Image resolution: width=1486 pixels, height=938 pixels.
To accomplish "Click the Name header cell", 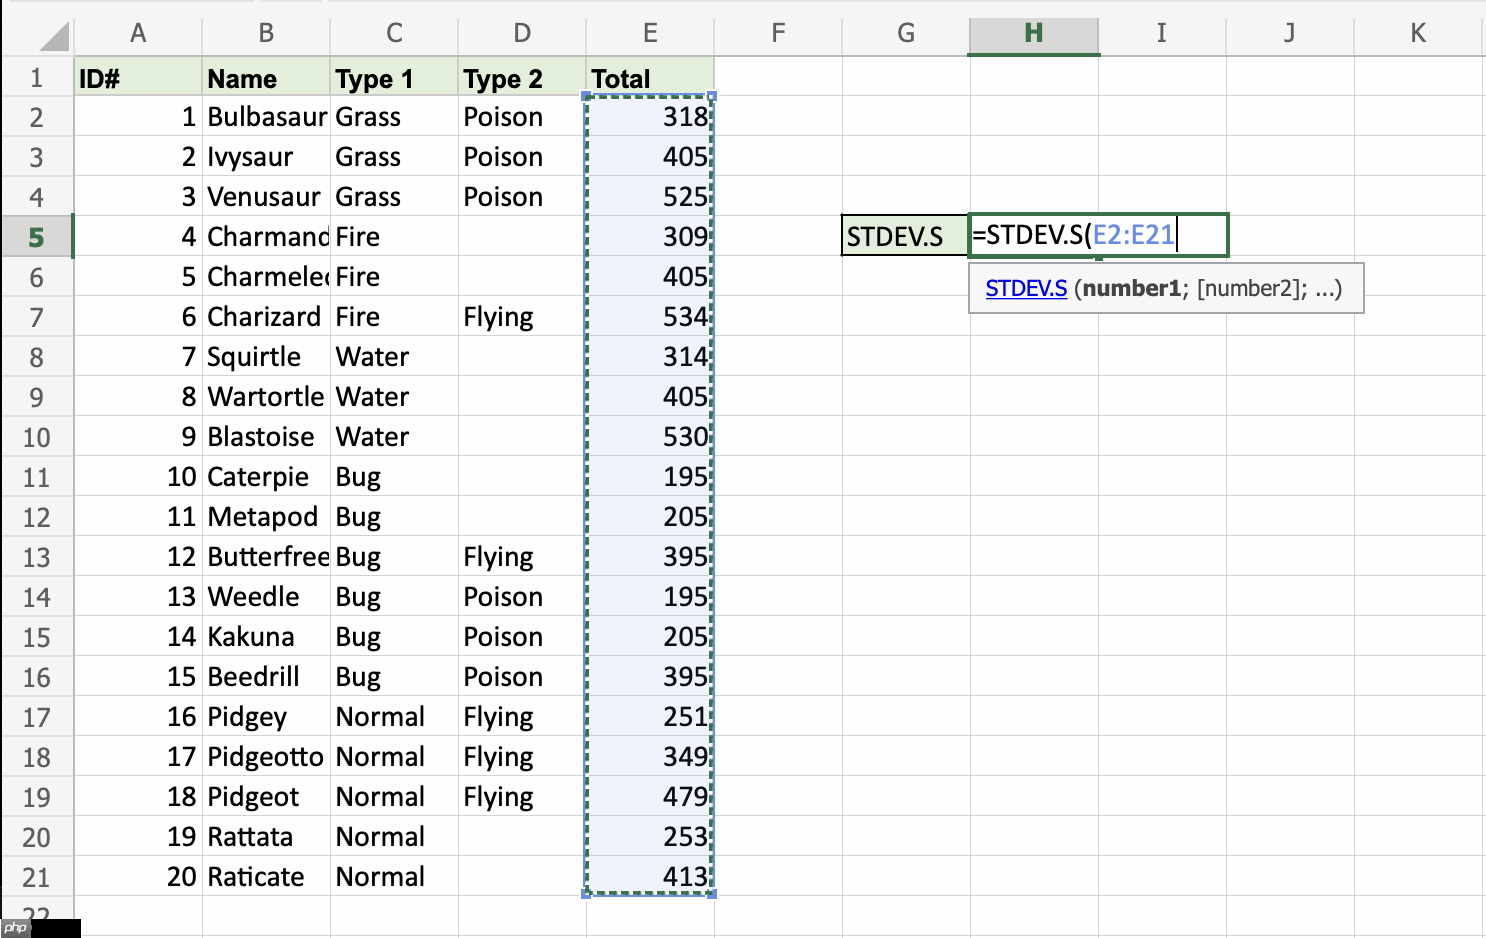I will point(266,77).
